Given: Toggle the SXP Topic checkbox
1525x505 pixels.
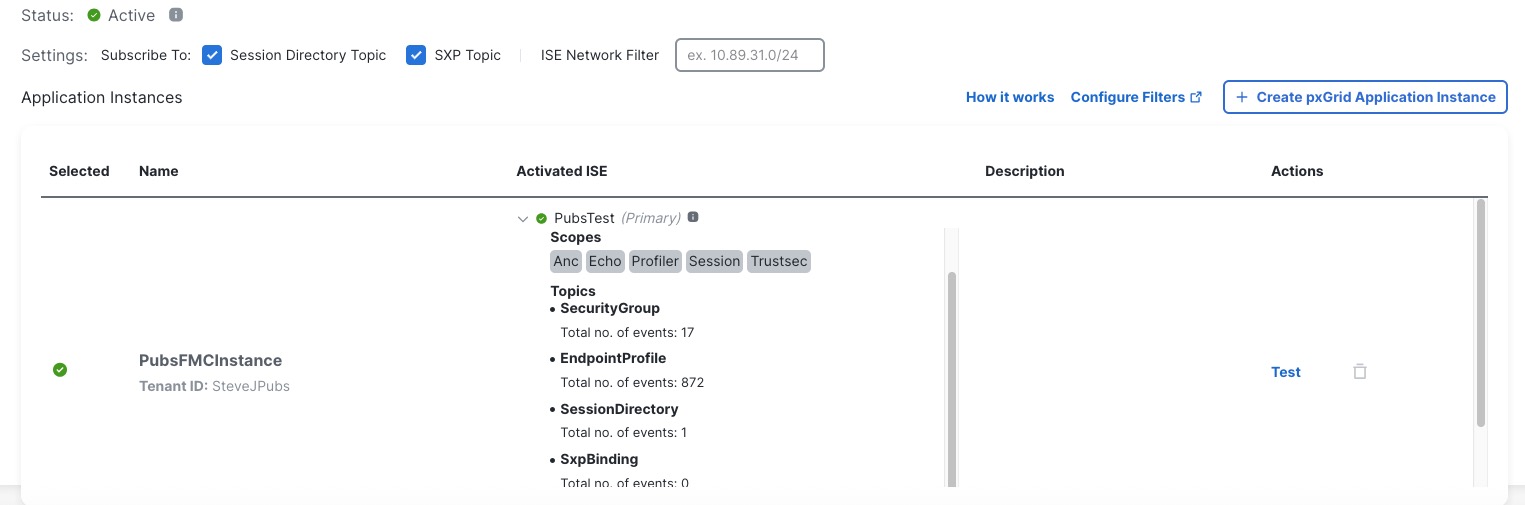Looking at the screenshot, I should 416,55.
